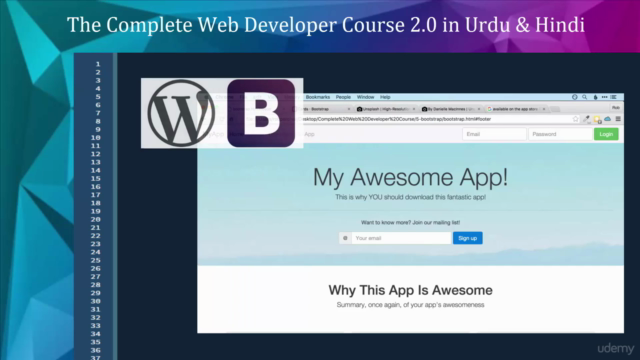Open the Chrome hamburger menu
Screen dimensions: 640x360
[618, 119]
